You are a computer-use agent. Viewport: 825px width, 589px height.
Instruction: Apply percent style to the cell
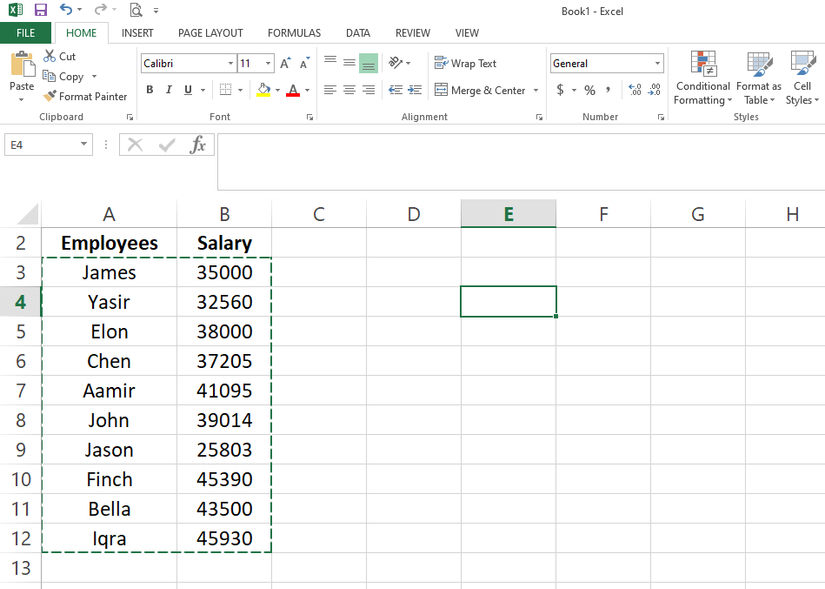tap(590, 90)
